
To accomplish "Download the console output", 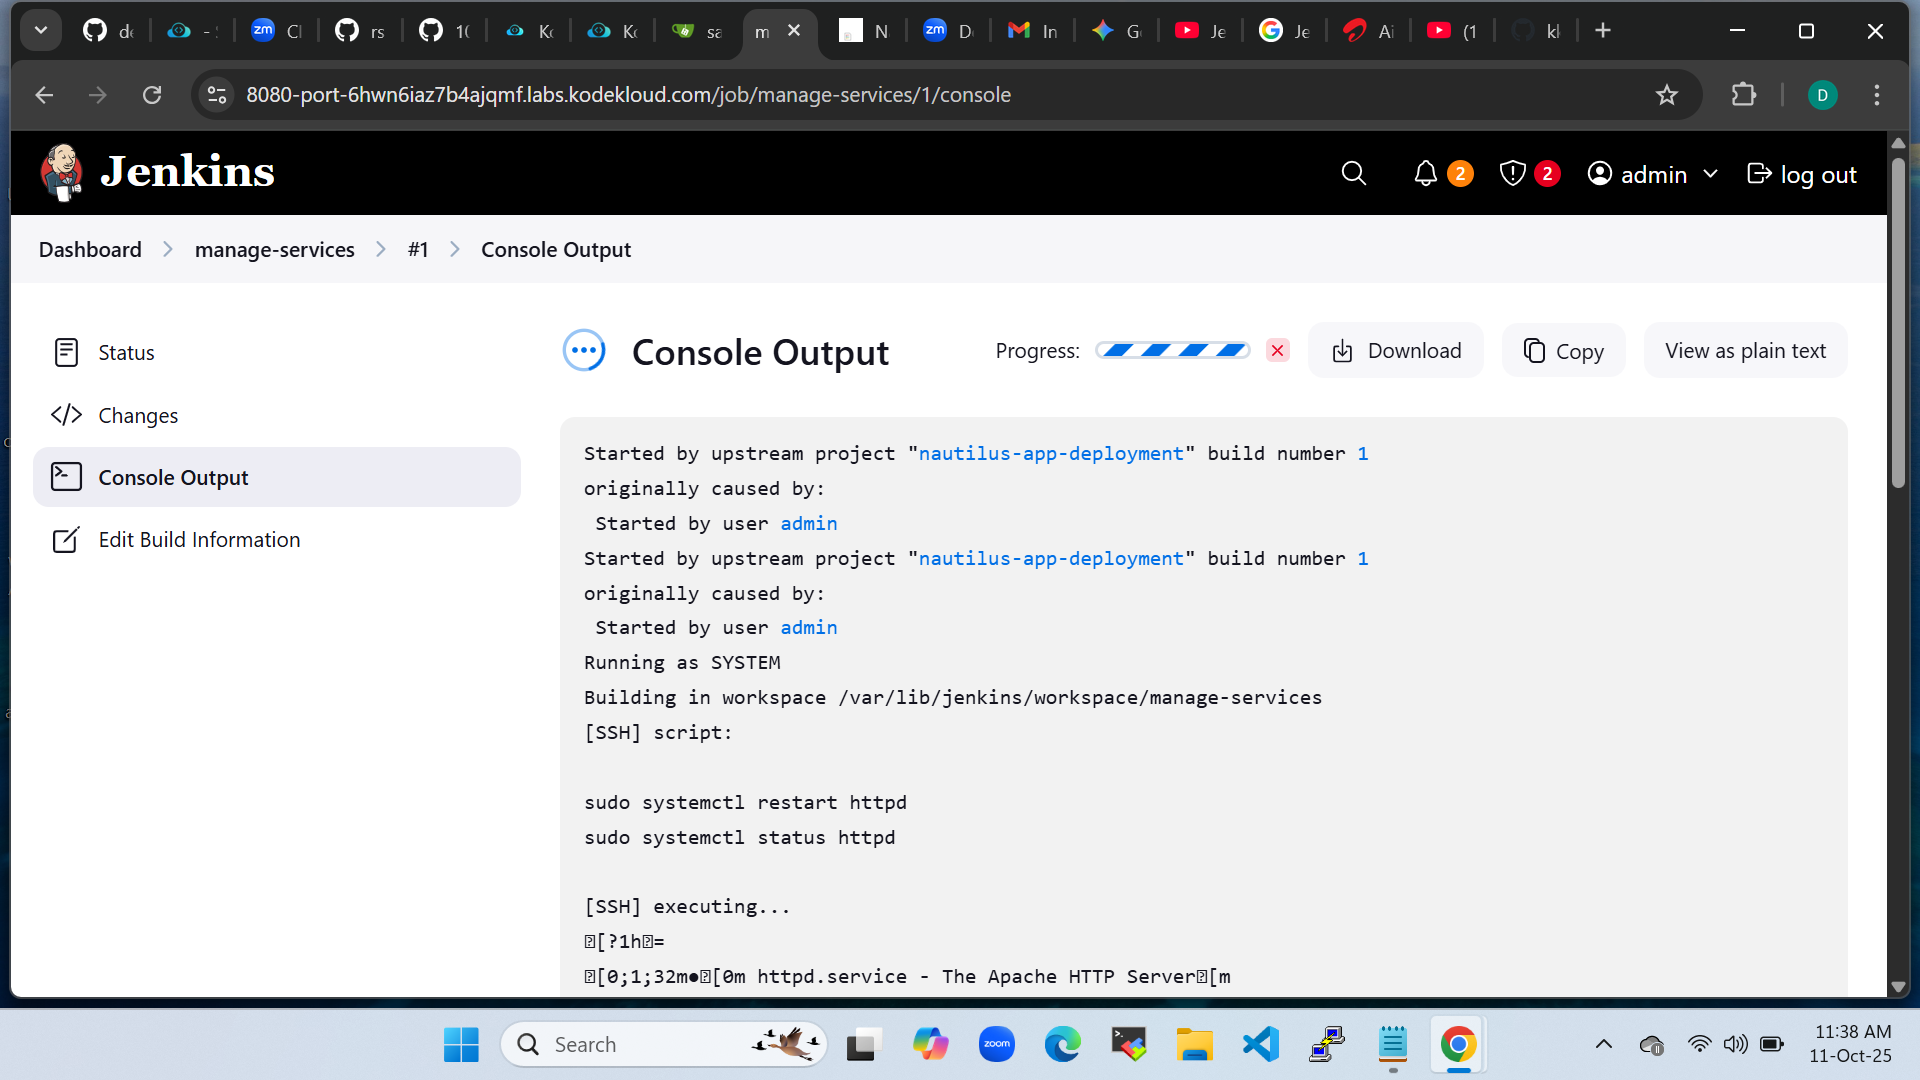I will click(x=1396, y=351).
